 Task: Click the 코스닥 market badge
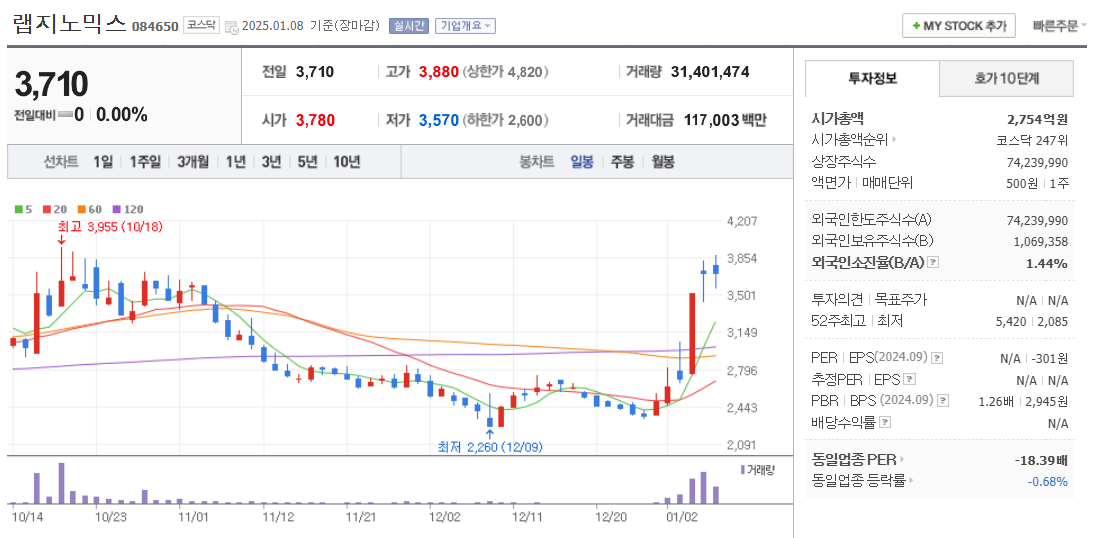202,26
